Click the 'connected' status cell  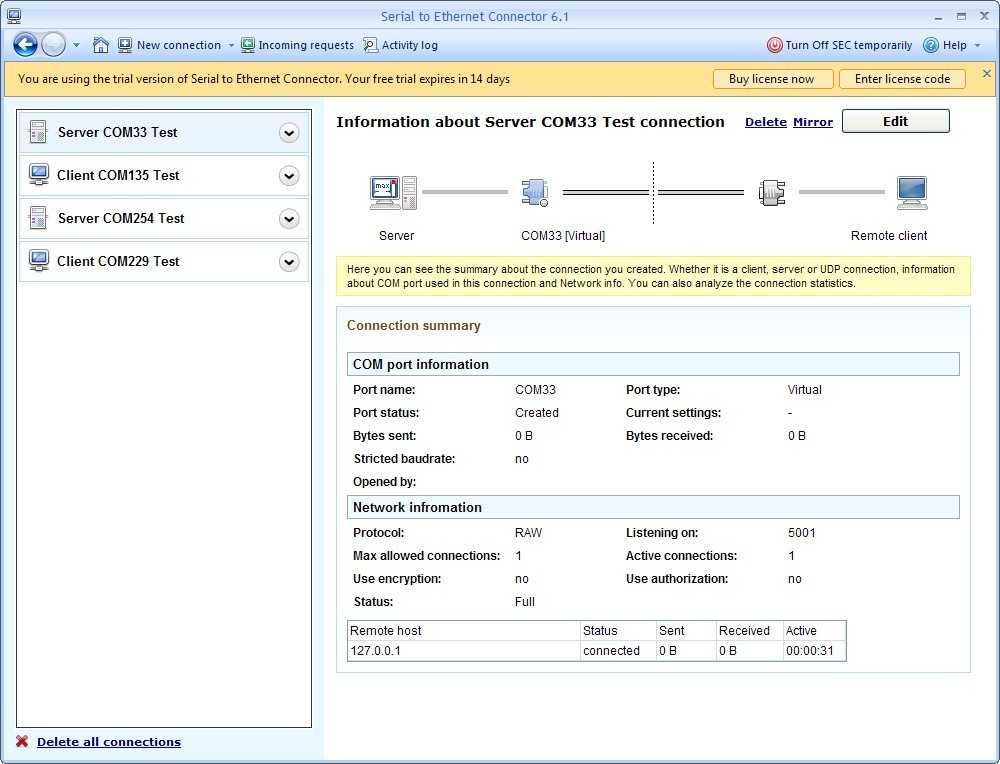tap(618, 650)
